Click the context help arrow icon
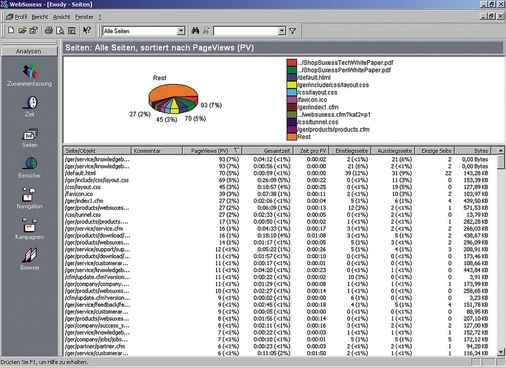 [87, 31]
